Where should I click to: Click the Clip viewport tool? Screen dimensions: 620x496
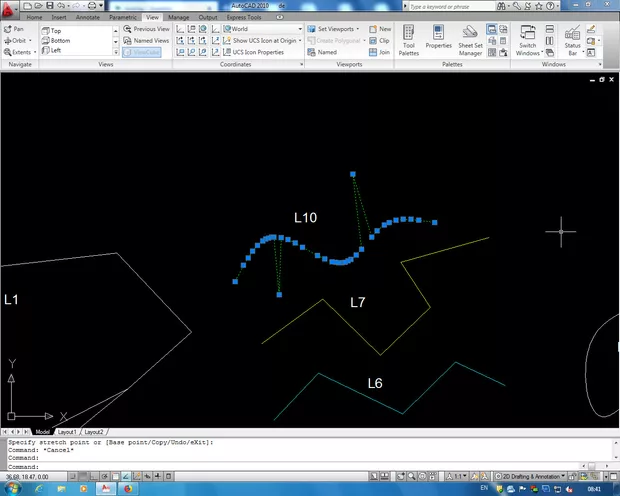pos(380,40)
